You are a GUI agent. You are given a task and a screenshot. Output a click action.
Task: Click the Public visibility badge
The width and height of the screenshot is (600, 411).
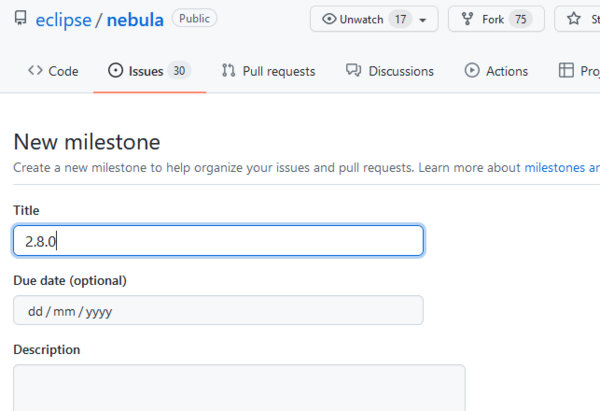point(194,18)
